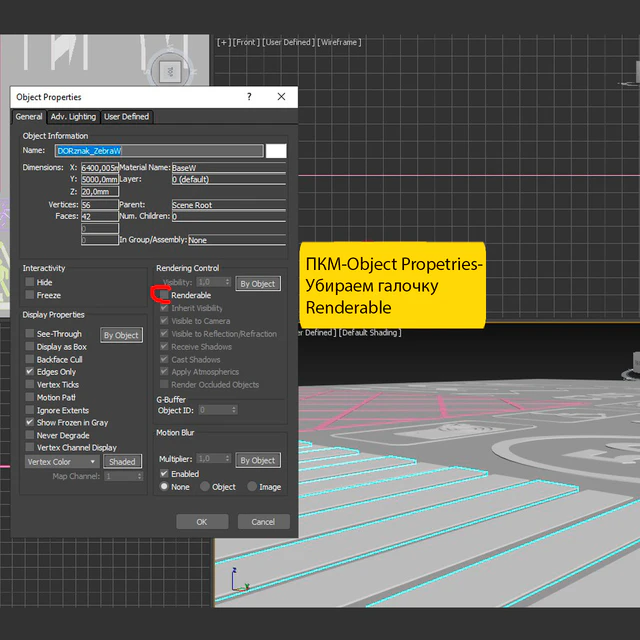Click Map Channel spinner arrows
This screenshot has height=640, width=640.
click(x=140, y=476)
